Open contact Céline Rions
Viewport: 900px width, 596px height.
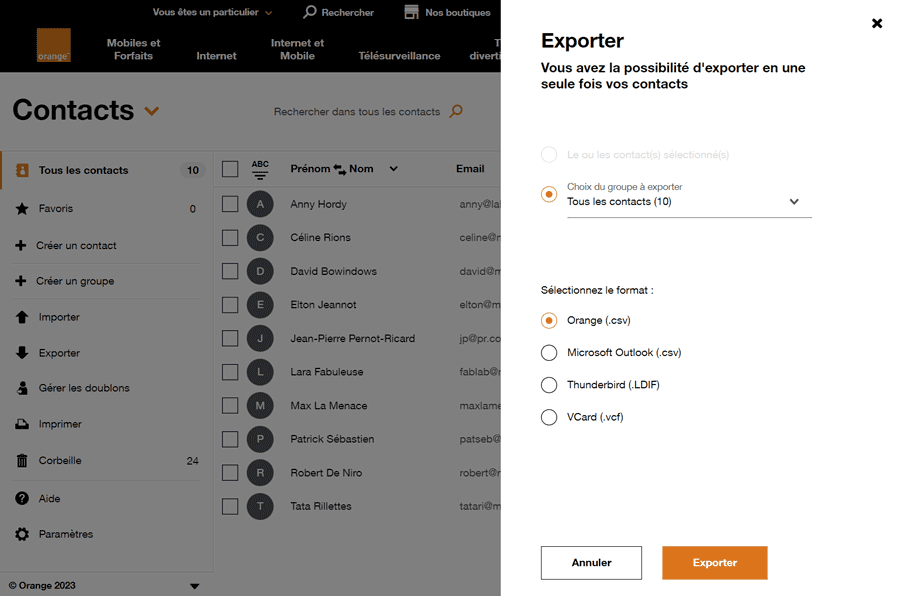point(320,238)
